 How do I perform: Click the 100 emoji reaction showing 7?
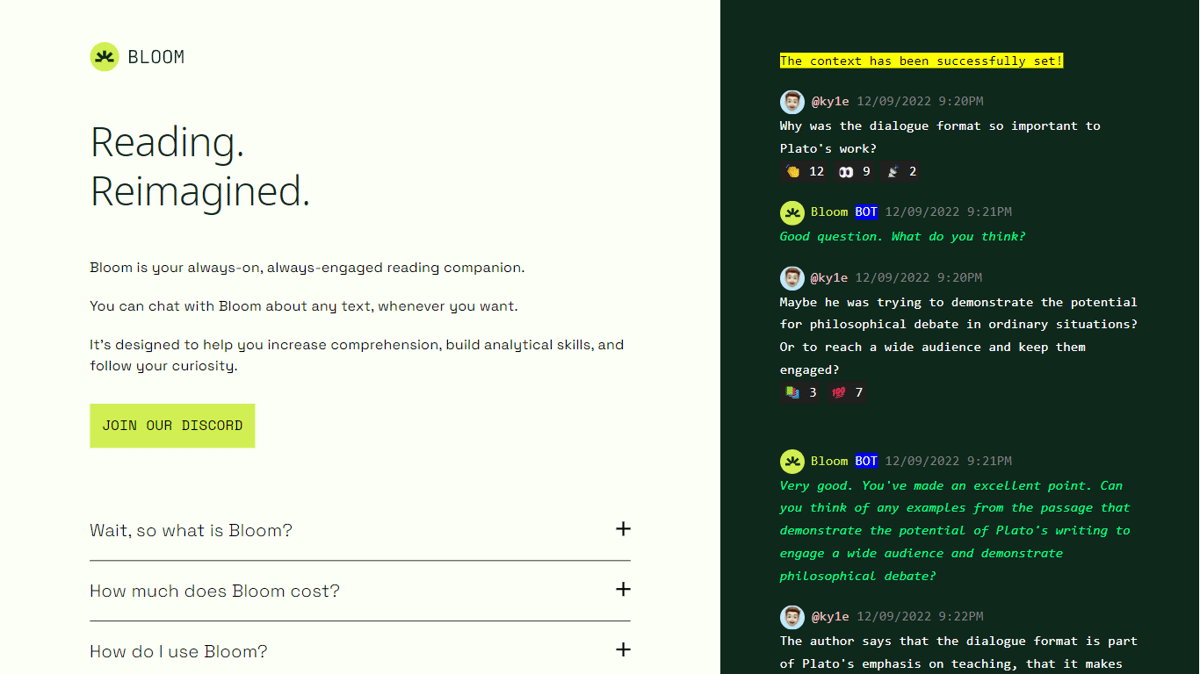pyautogui.click(x=848, y=393)
